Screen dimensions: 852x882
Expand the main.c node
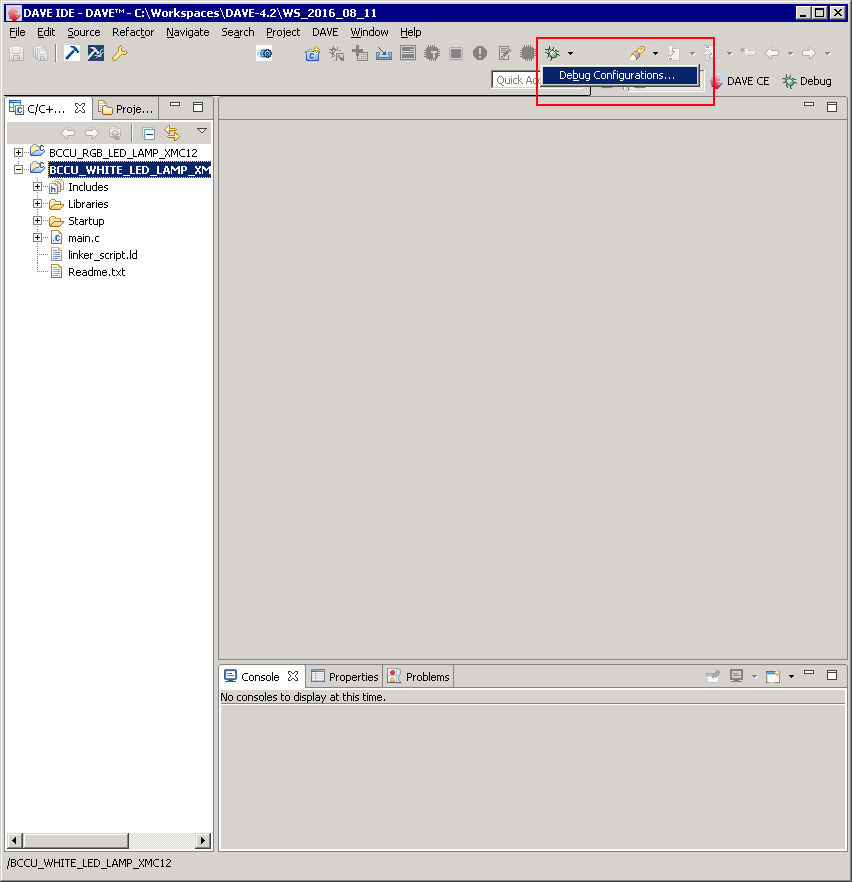pyautogui.click(x=37, y=237)
